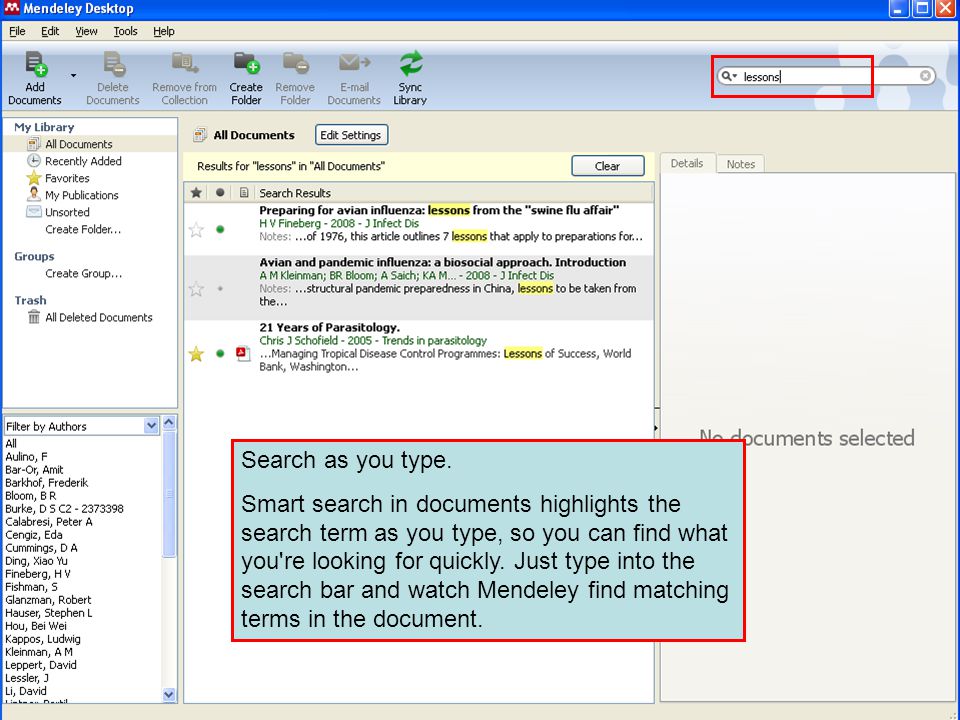This screenshot has width=960, height=720.
Task: Select "Avian and pandemic influenza" result title
Action: pyautogui.click(x=442, y=262)
